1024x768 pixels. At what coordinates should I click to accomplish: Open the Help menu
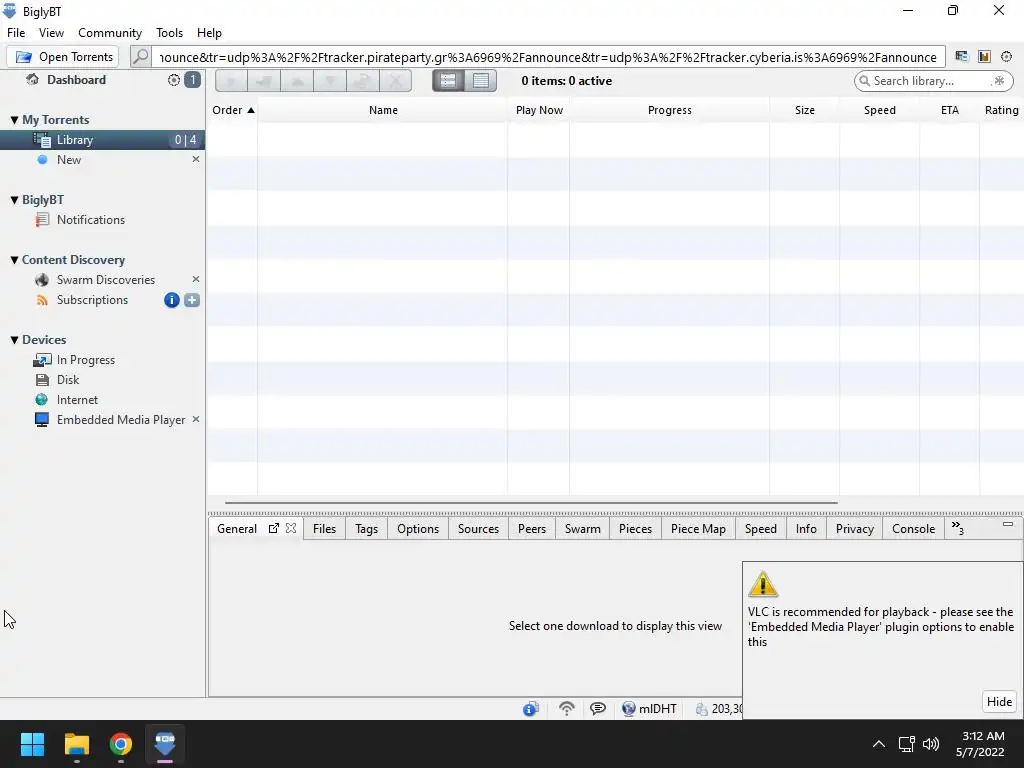point(209,33)
